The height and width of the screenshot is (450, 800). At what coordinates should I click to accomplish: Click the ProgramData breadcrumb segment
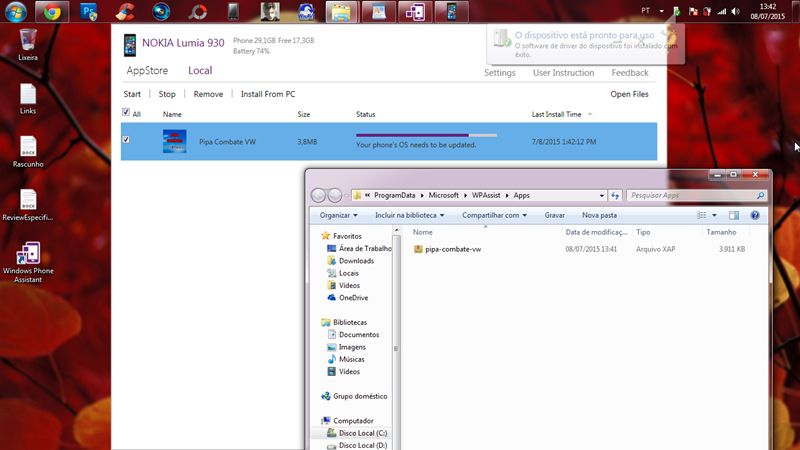[394, 195]
